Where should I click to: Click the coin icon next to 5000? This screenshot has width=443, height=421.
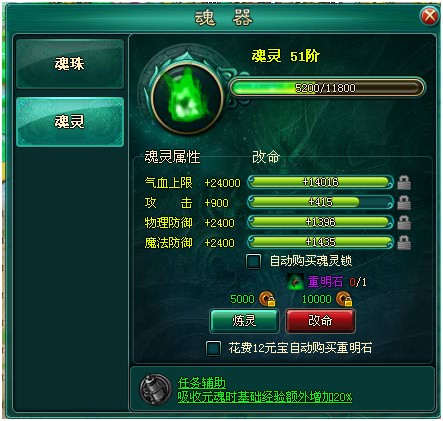point(267,299)
